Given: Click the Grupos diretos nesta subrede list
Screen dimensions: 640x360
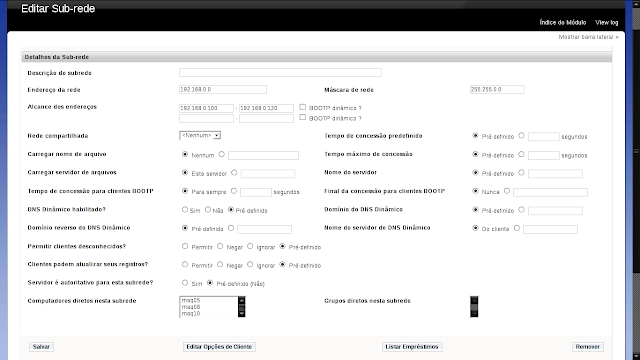Looking at the screenshot, I should click(474, 307).
